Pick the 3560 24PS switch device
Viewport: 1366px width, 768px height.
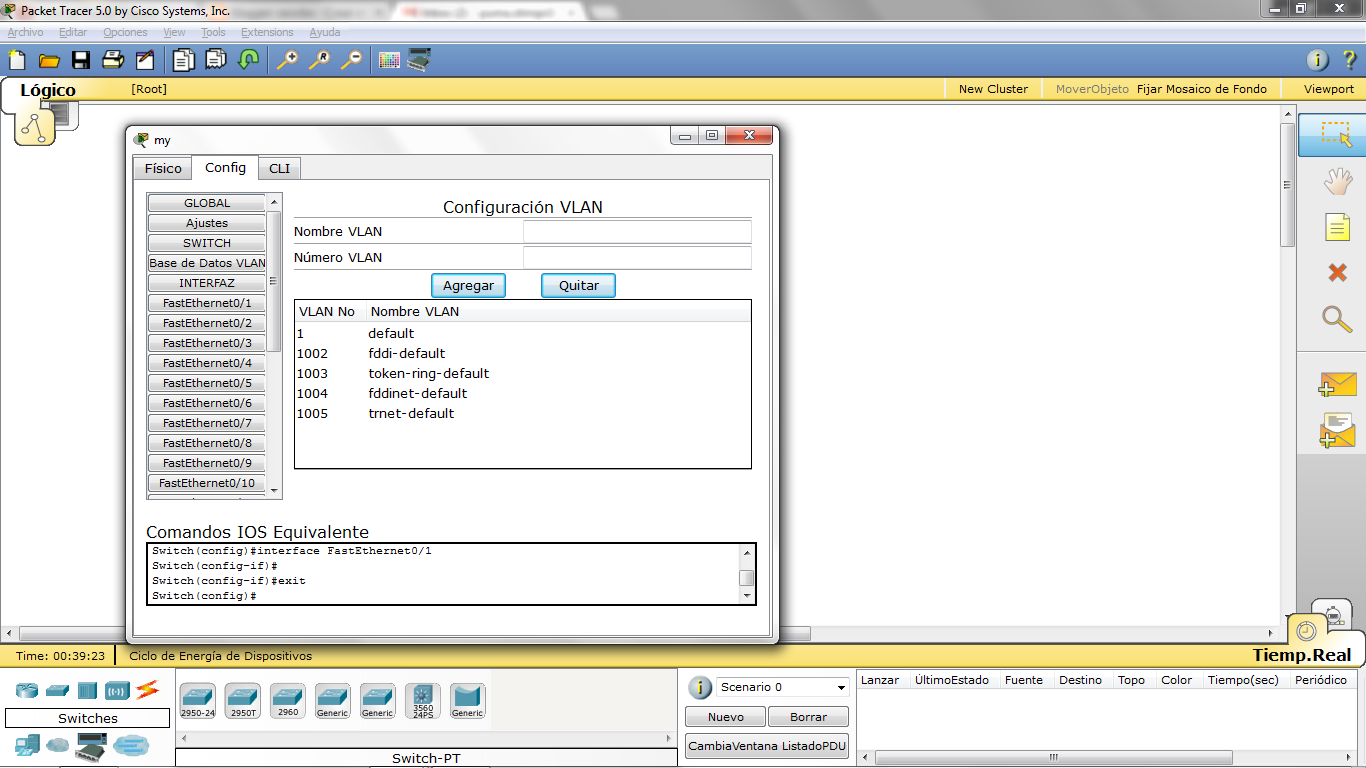(x=422, y=701)
